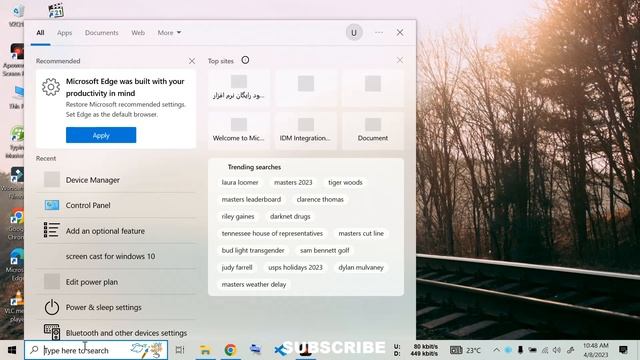The image size is (640, 360).
Task: Search trending 'masters 2023'
Action: pos(293,182)
